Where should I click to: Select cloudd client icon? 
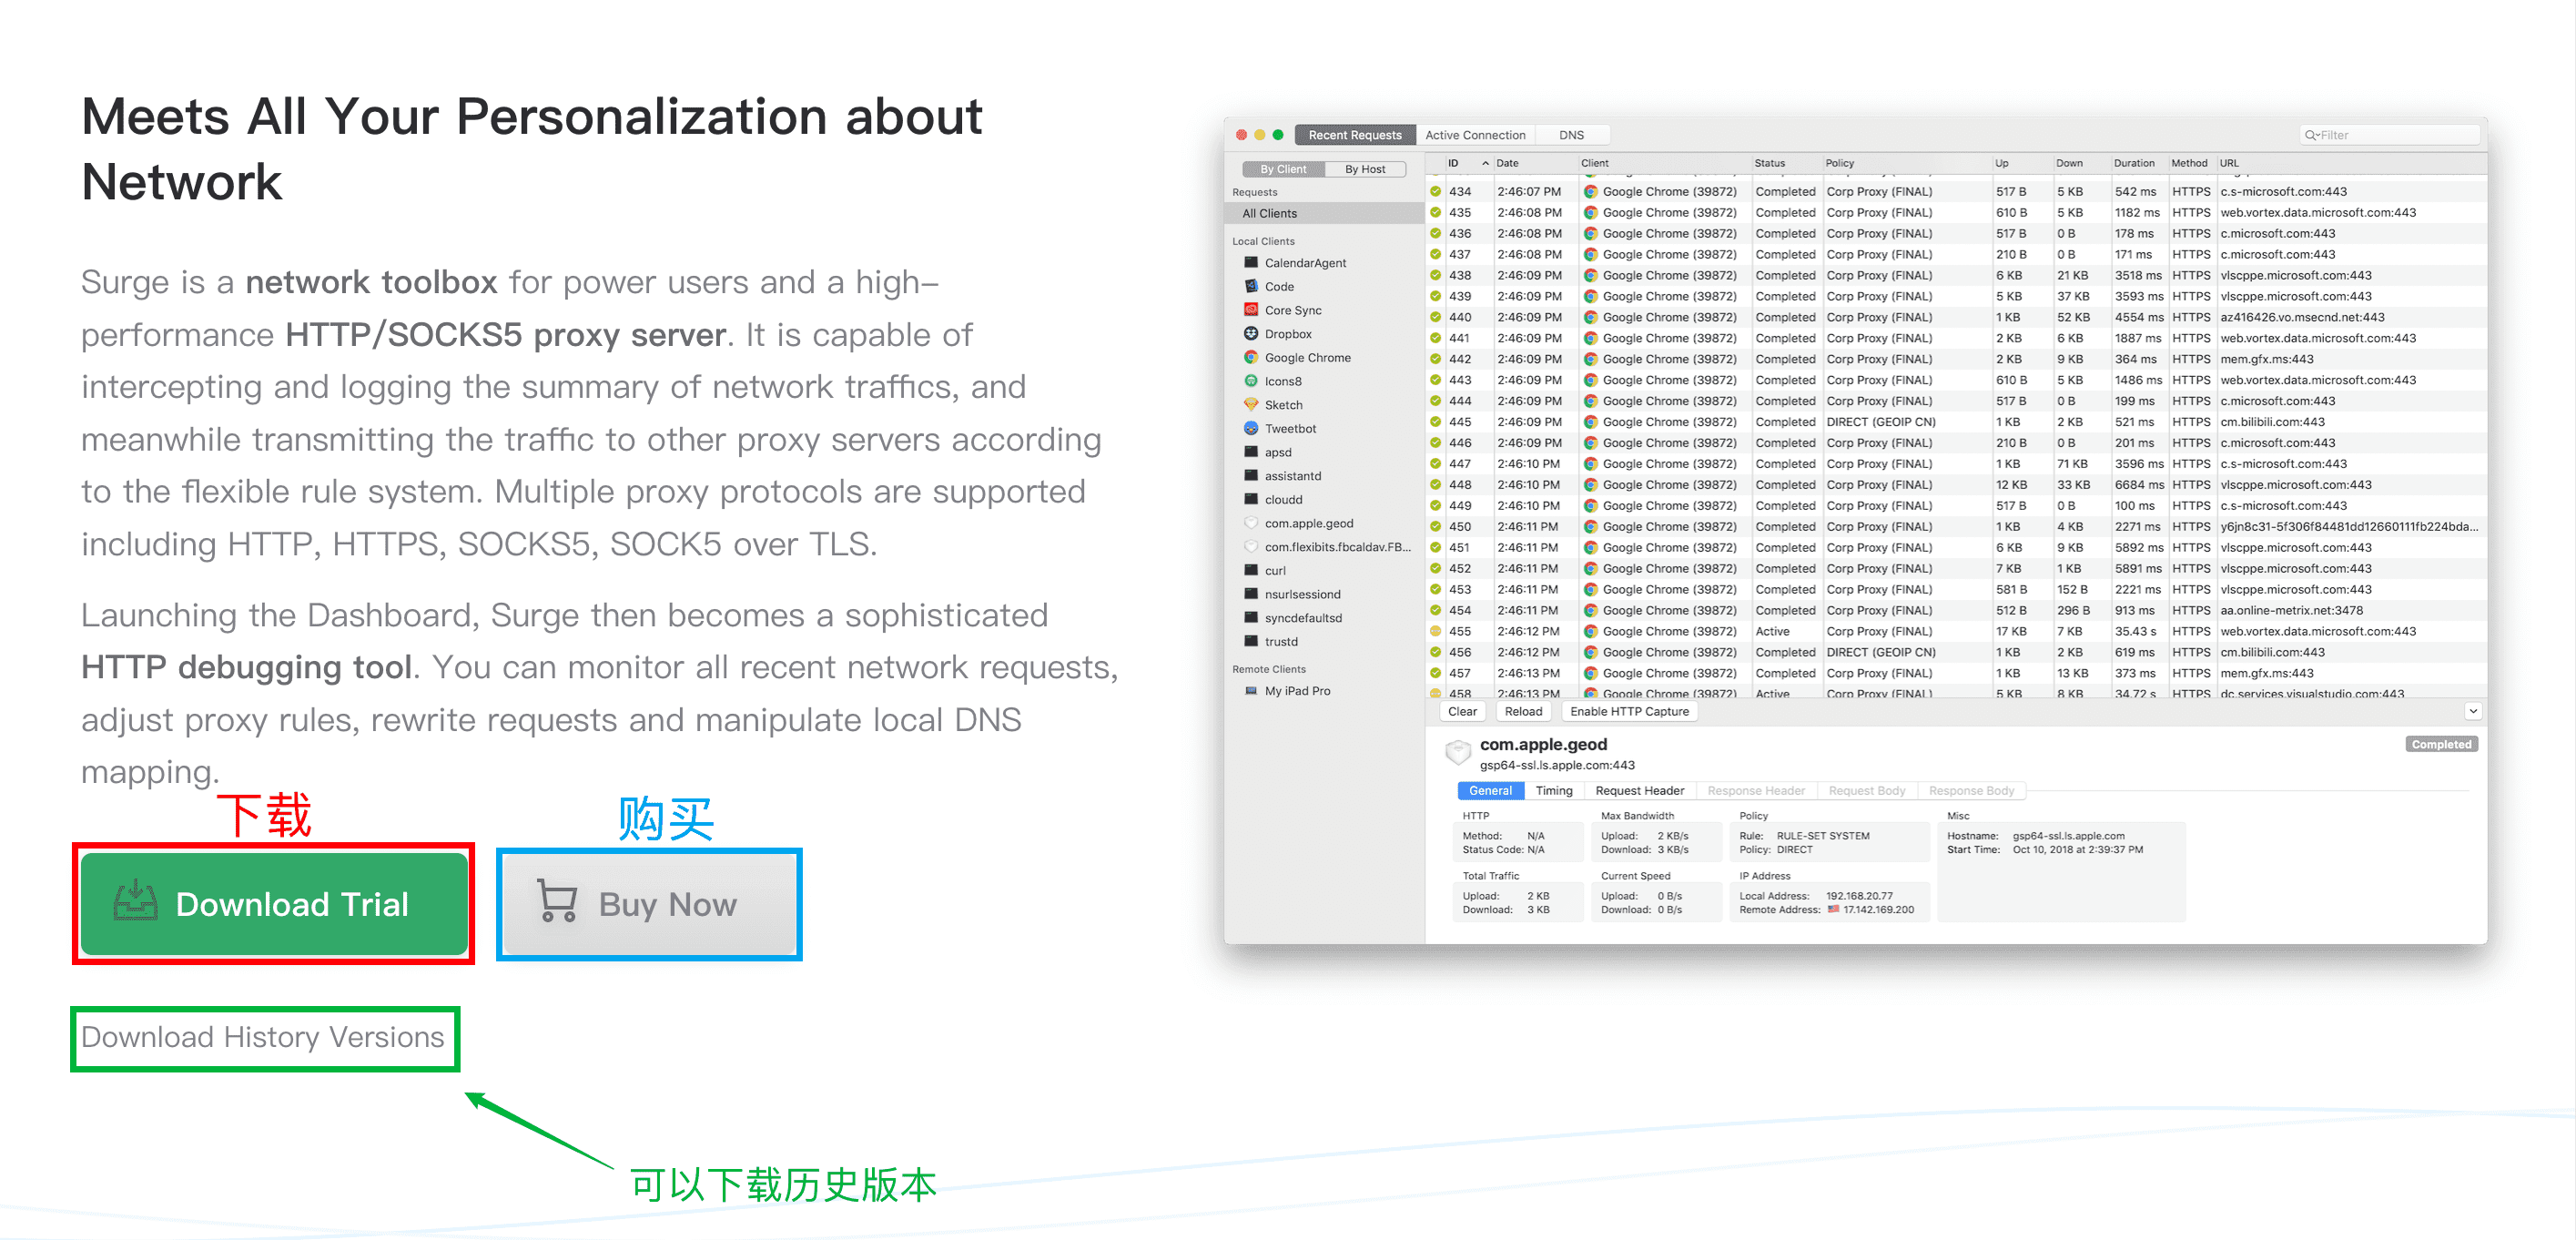1249,498
